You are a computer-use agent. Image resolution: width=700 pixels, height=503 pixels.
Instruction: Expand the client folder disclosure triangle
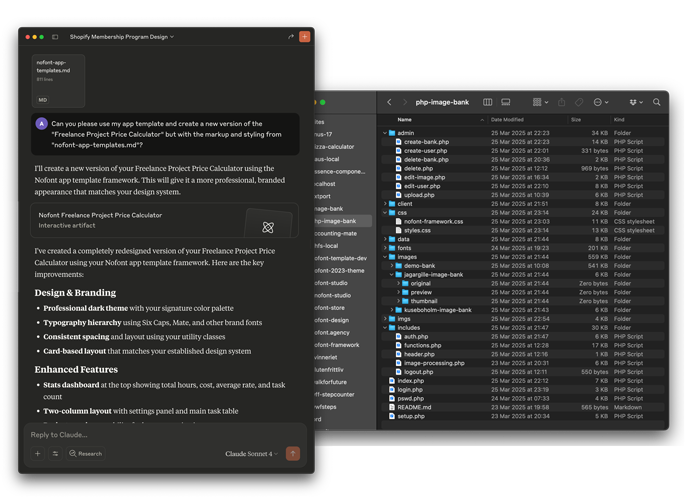[385, 204]
